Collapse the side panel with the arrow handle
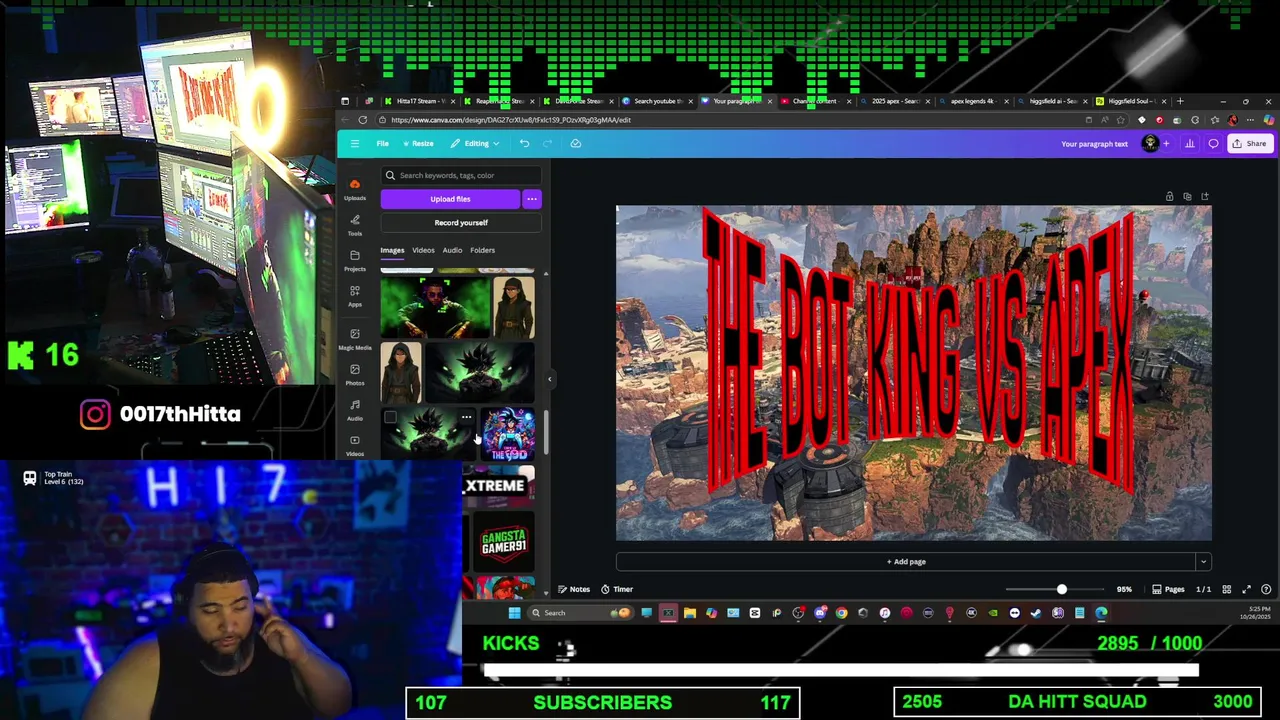The height and width of the screenshot is (720, 1280). coord(549,379)
